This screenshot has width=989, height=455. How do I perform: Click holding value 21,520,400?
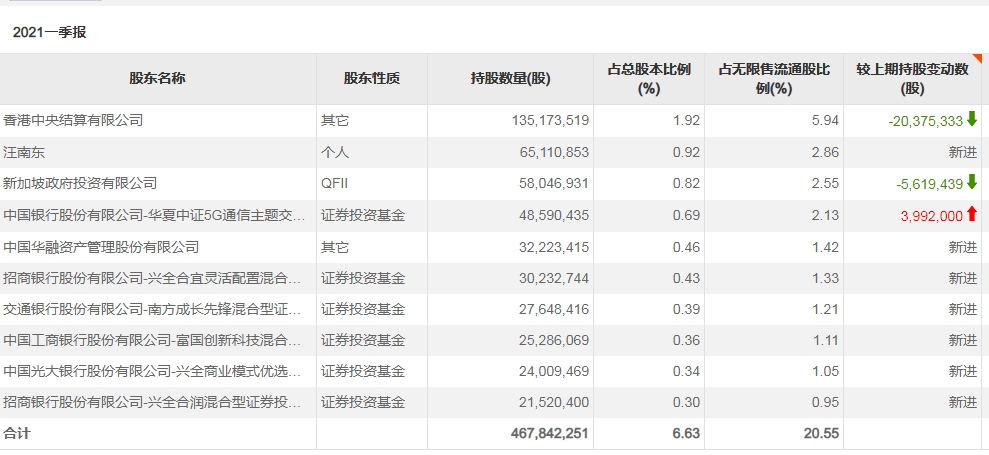click(554, 402)
